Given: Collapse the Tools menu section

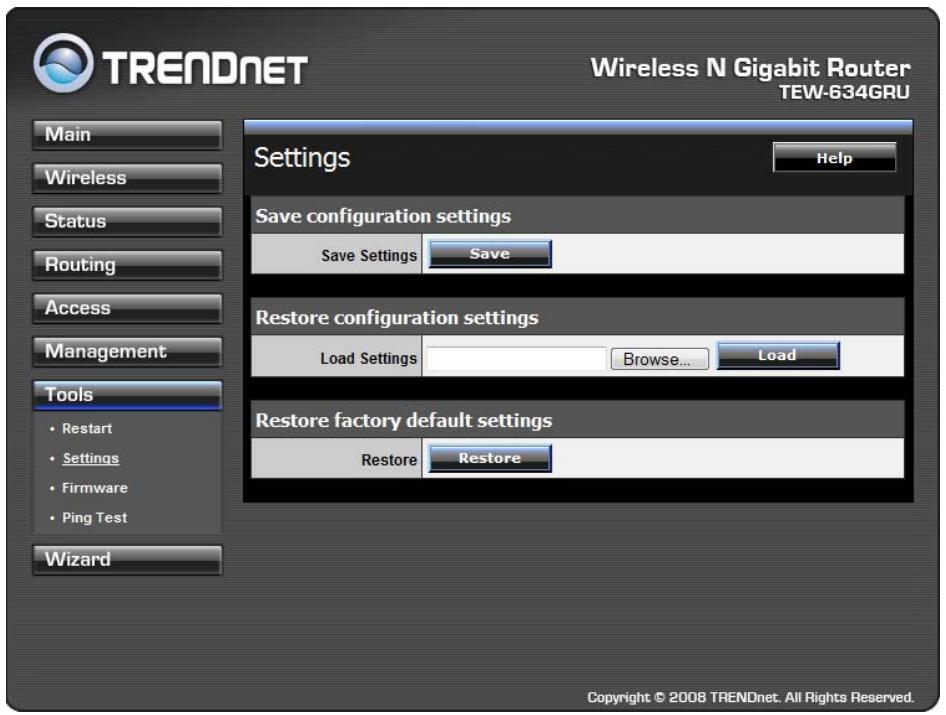Looking at the screenshot, I should click(127, 395).
